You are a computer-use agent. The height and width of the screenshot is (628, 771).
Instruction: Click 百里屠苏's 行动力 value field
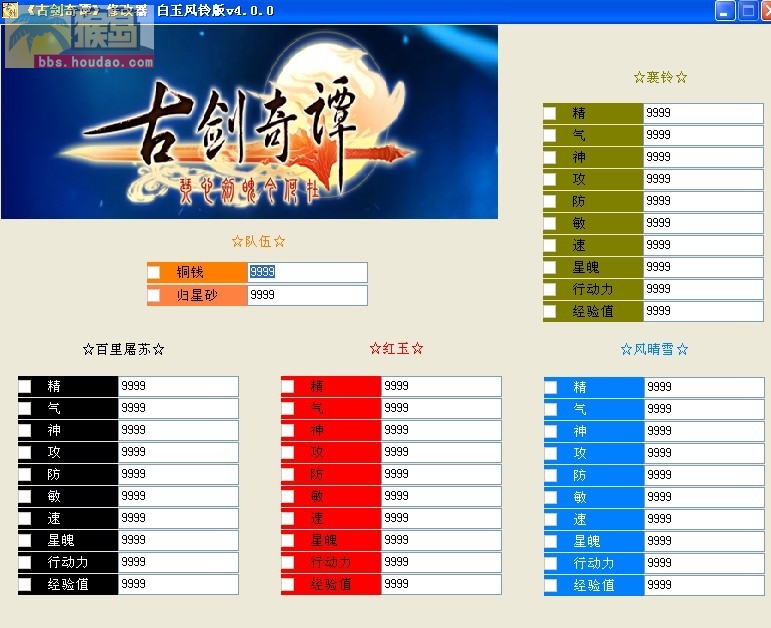[178, 562]
